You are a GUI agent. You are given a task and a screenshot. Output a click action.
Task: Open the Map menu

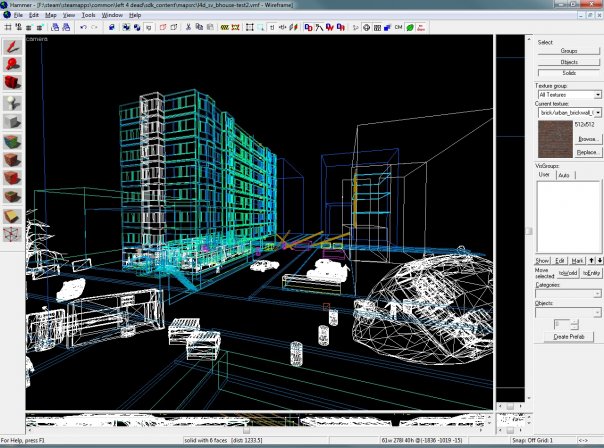(x=50, y=15)
